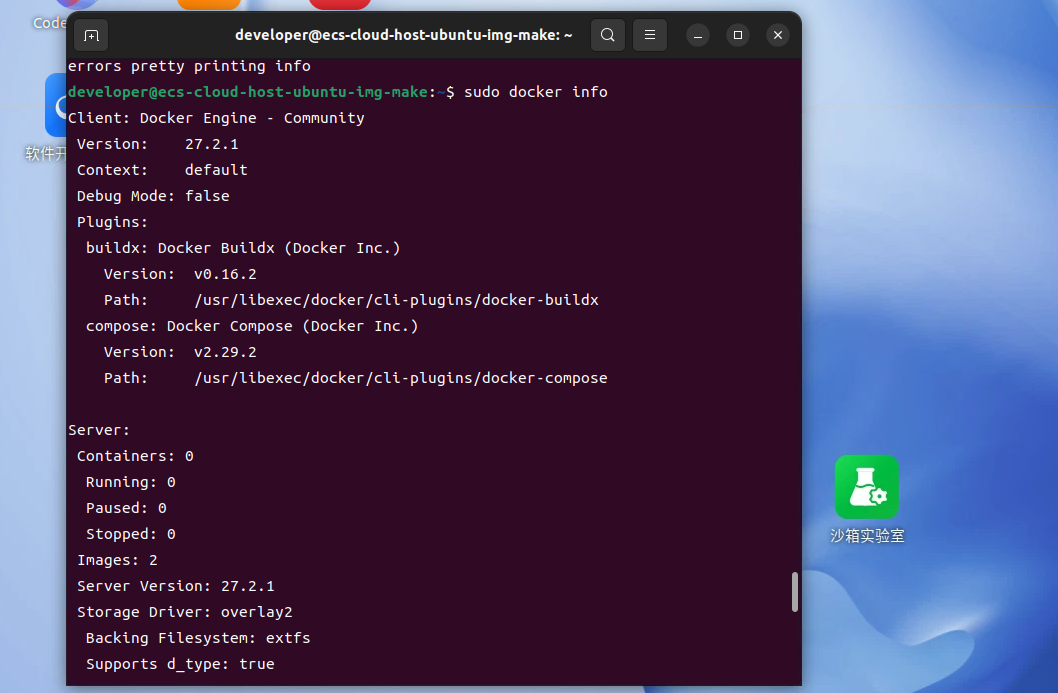Click the terminal window title text

[x=403, y=35]
